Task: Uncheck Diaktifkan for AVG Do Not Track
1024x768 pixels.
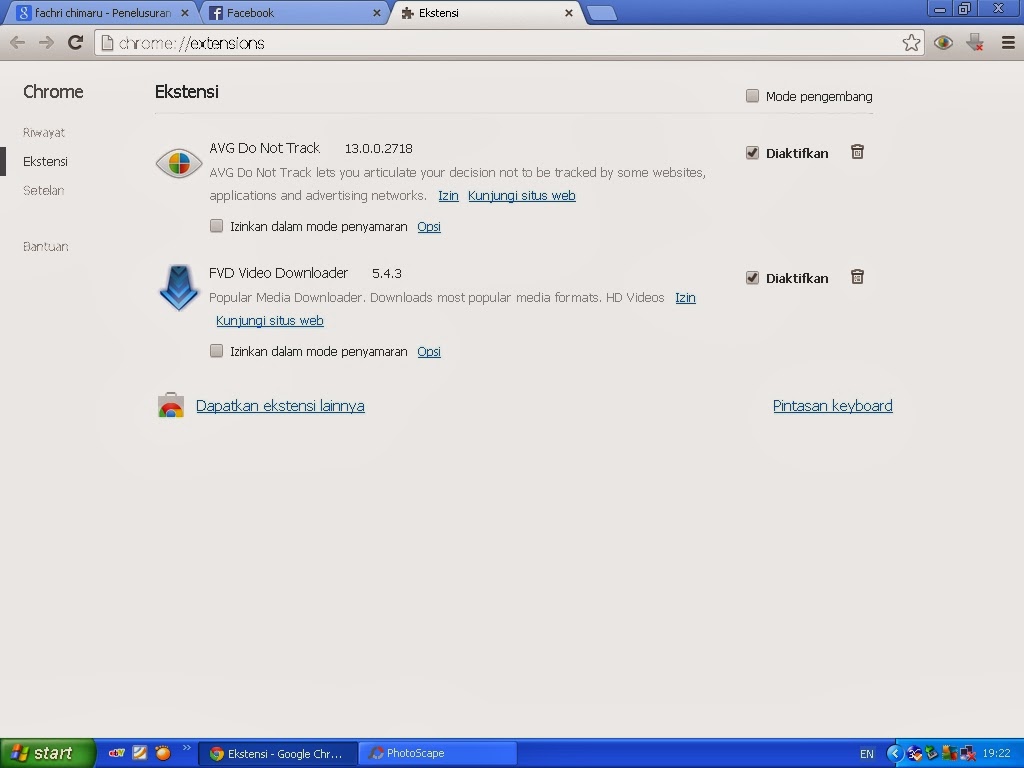Action: (752, 153)
